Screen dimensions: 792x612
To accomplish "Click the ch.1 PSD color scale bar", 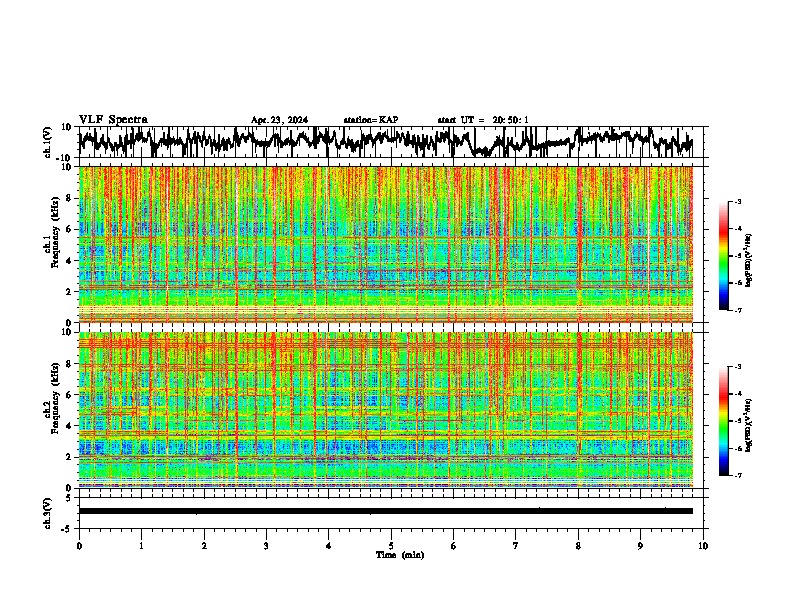I will point(724,256).
